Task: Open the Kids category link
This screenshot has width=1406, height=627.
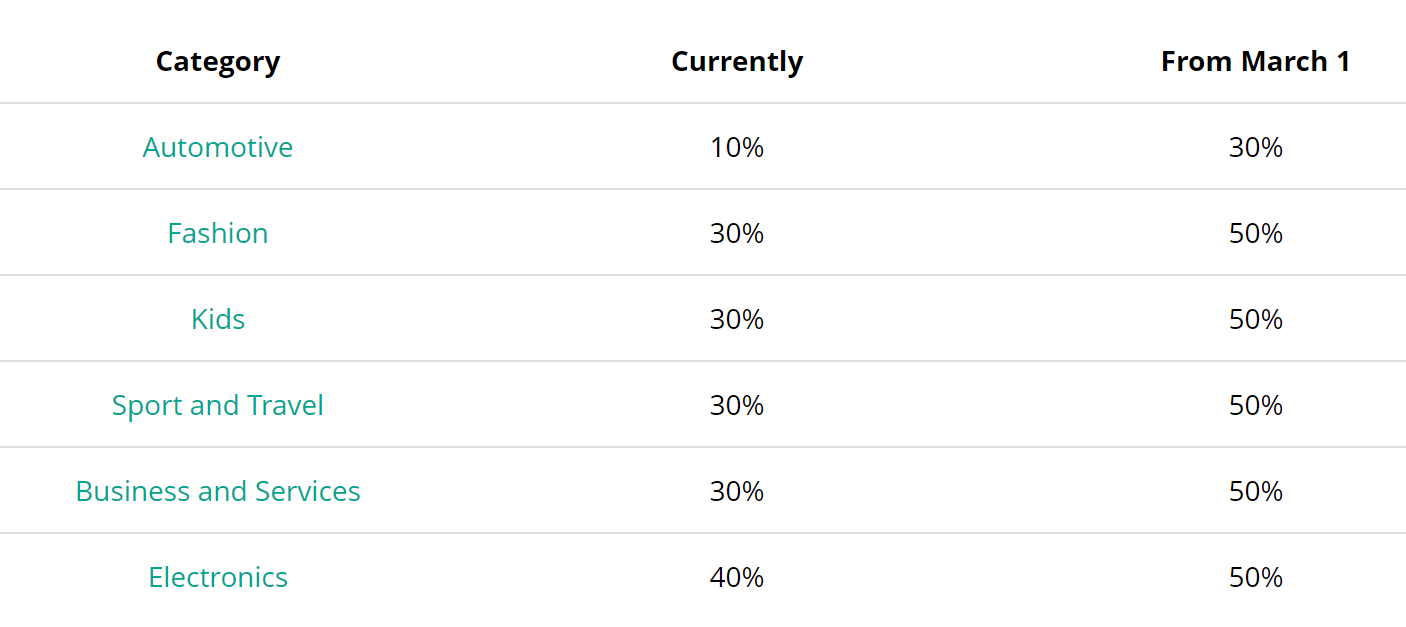Action: 218,319
